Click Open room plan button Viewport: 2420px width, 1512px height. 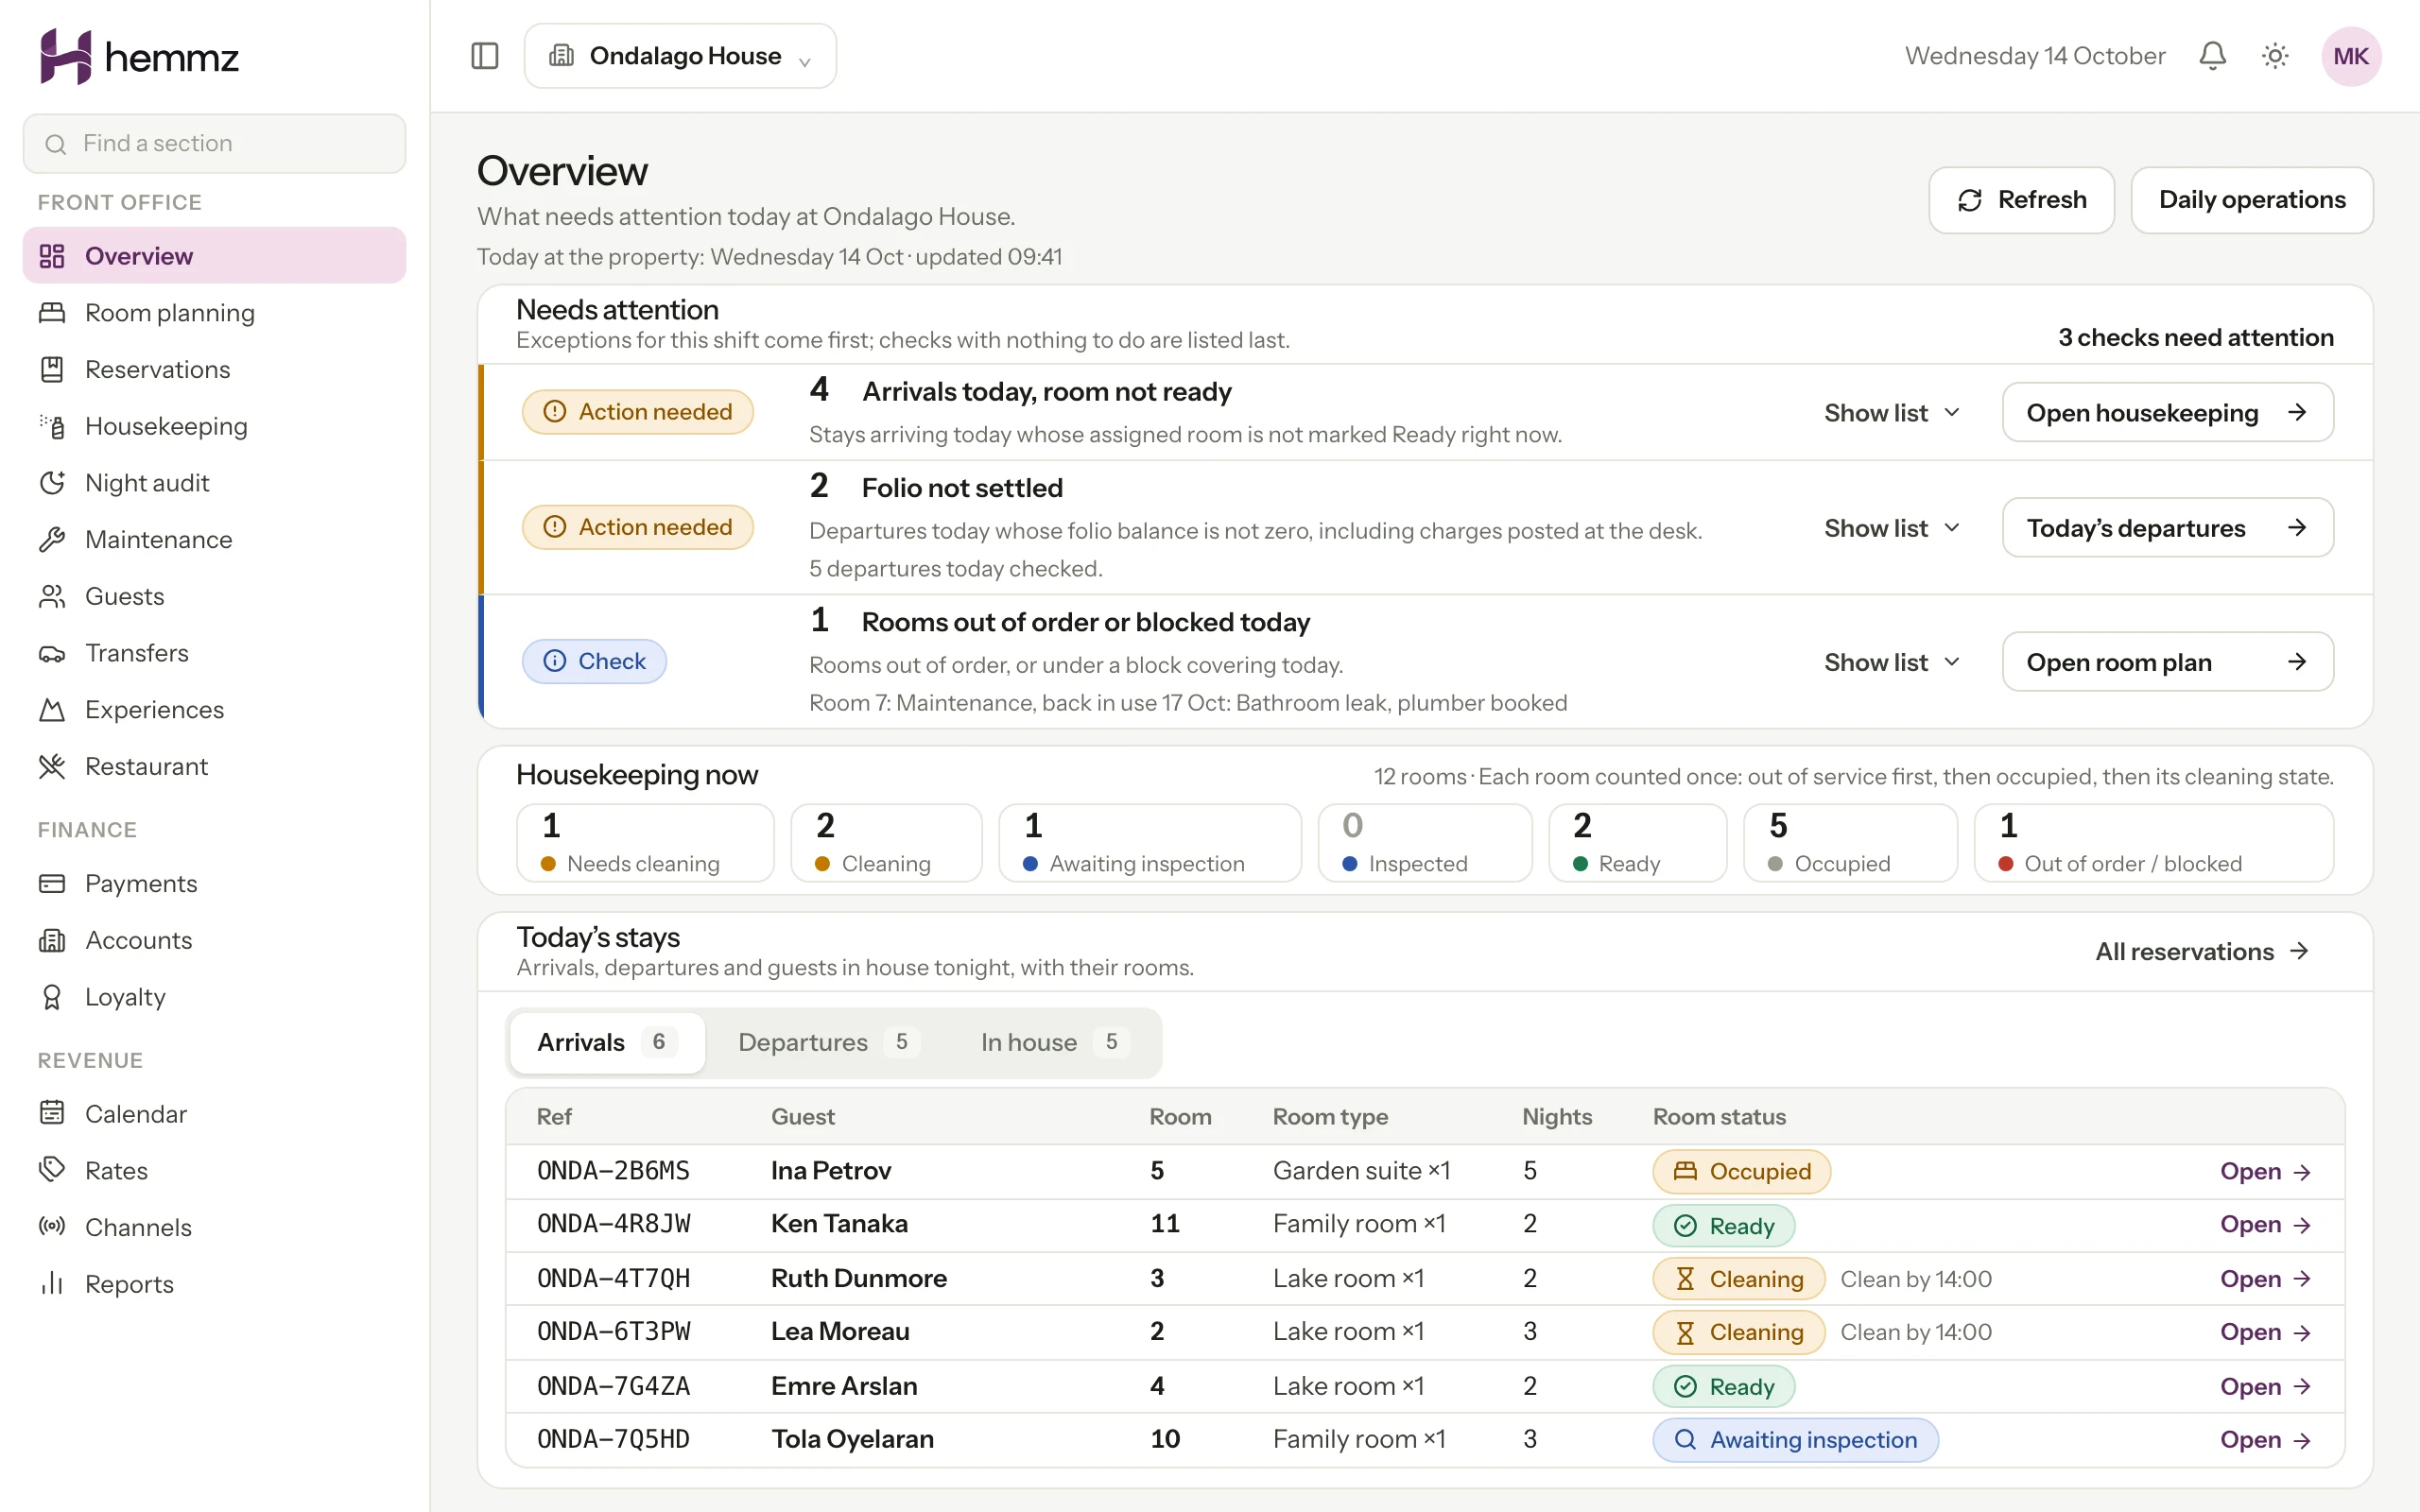pos(2167,662)
